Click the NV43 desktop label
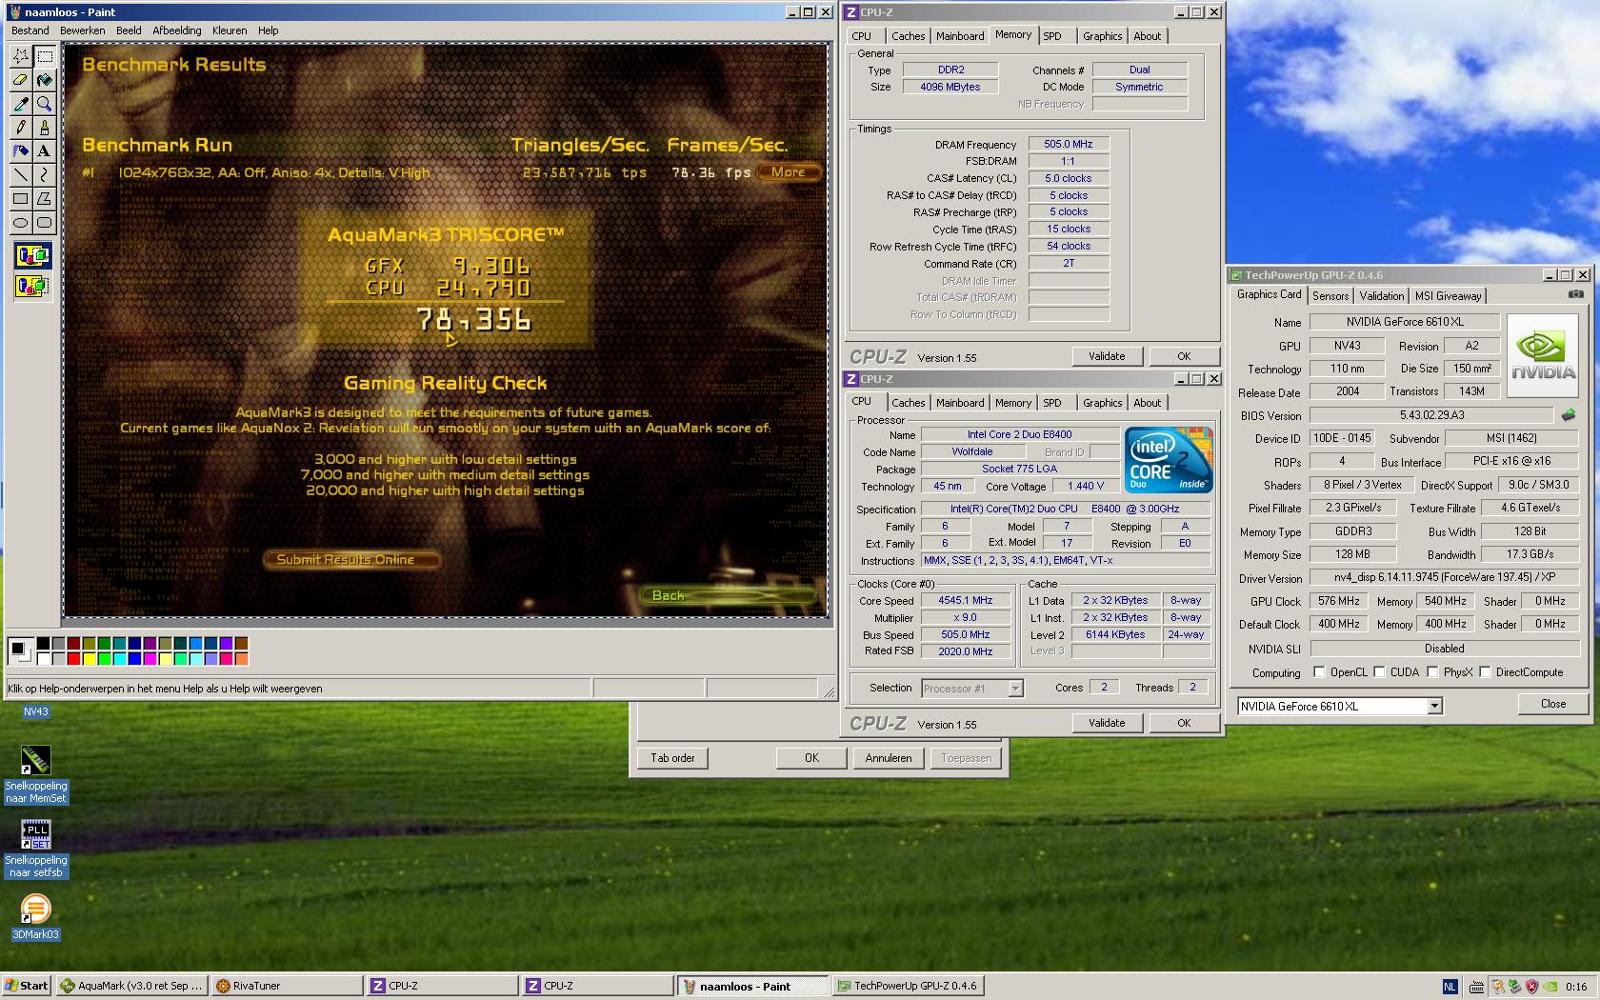This screenshot has height=1000, width=1600. pyautogui.click(x=36, y=712)
